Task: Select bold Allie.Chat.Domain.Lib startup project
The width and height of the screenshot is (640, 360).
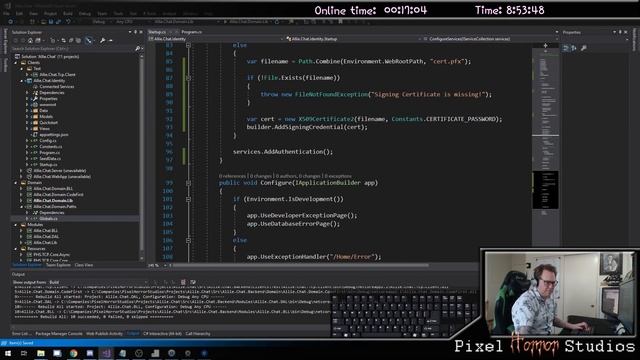Action: [x=53, y=201]
